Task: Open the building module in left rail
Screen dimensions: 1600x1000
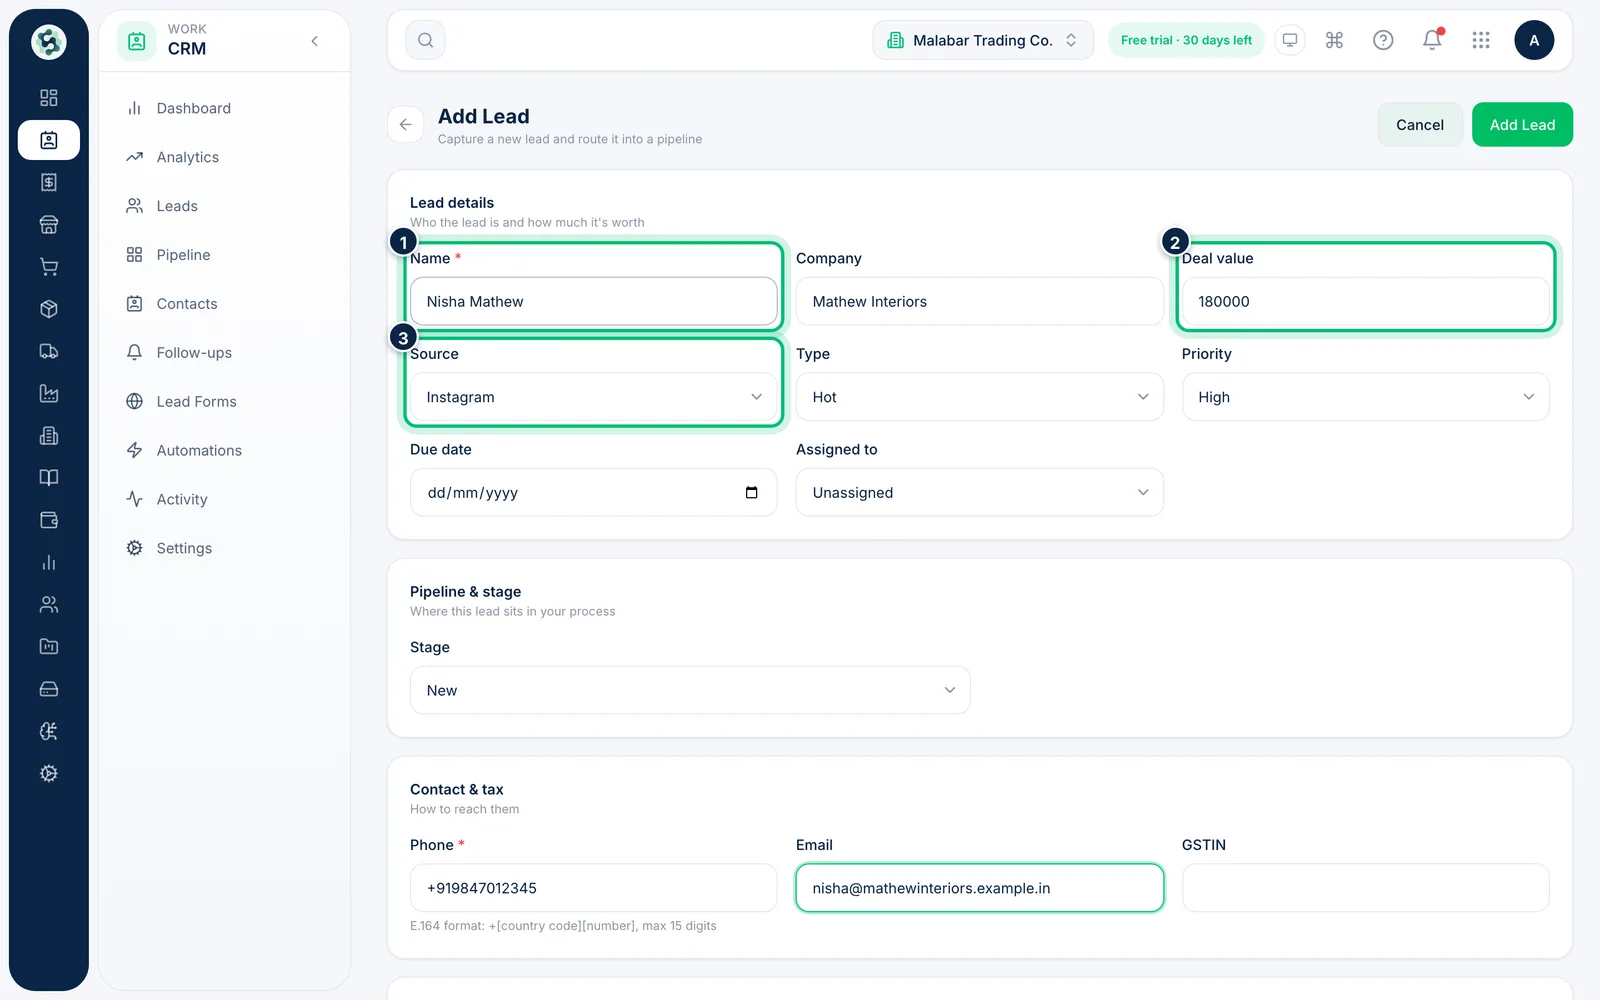Action: [x=49, y=436]
